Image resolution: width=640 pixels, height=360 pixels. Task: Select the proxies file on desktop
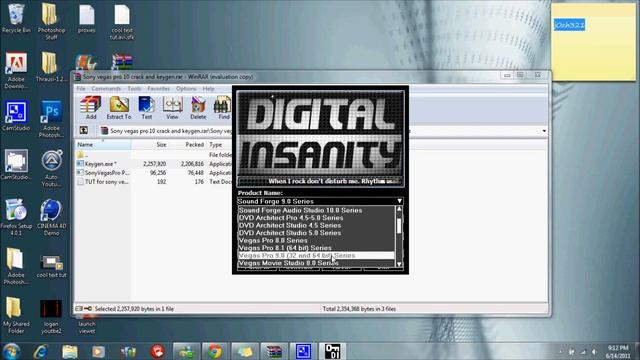click(87, 19)
